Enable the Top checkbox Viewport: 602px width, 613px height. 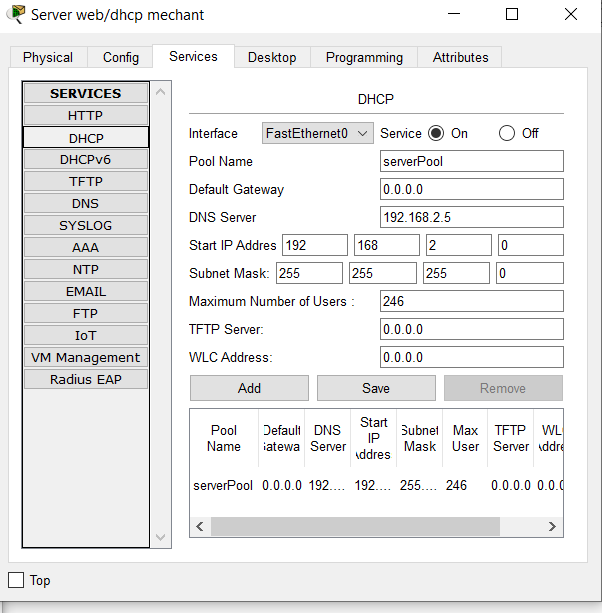coord(16,580)
